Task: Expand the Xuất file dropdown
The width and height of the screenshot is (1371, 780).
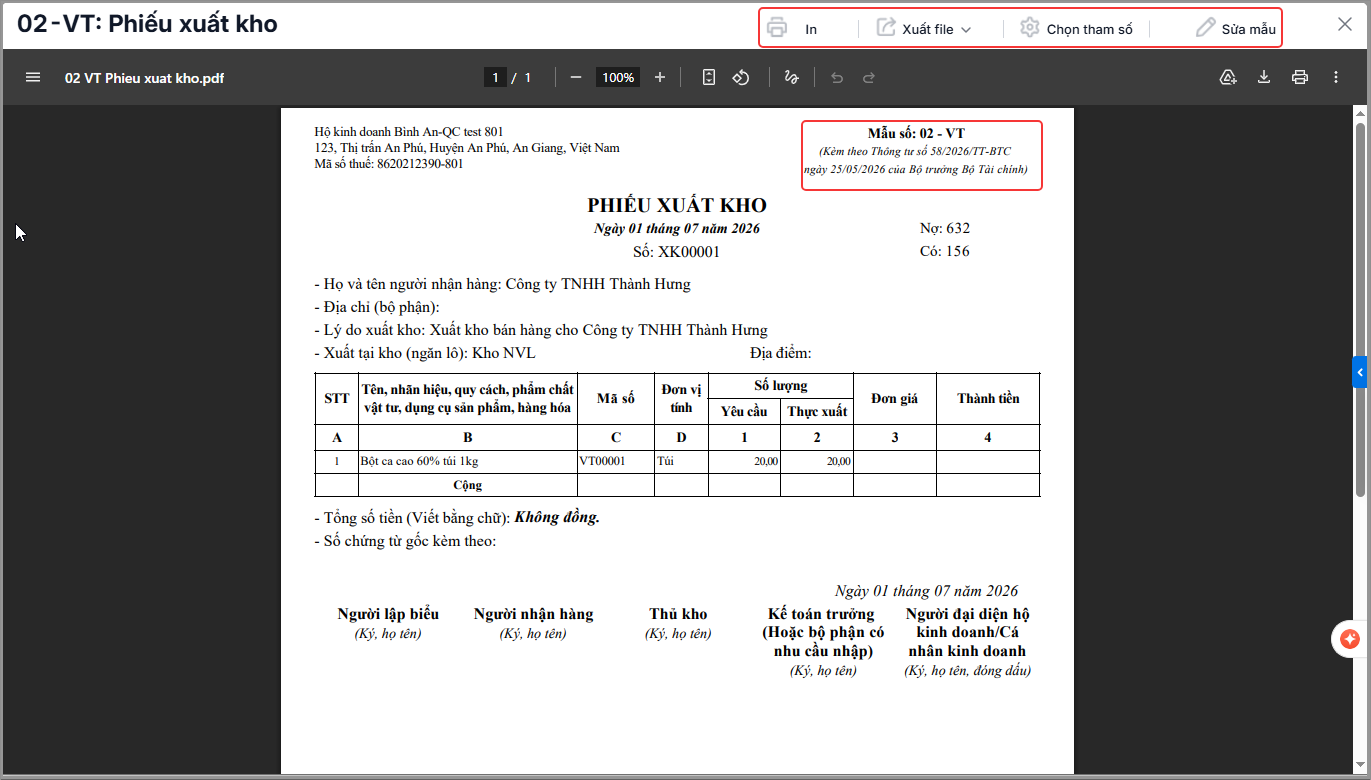Action: tap(924, 29)
